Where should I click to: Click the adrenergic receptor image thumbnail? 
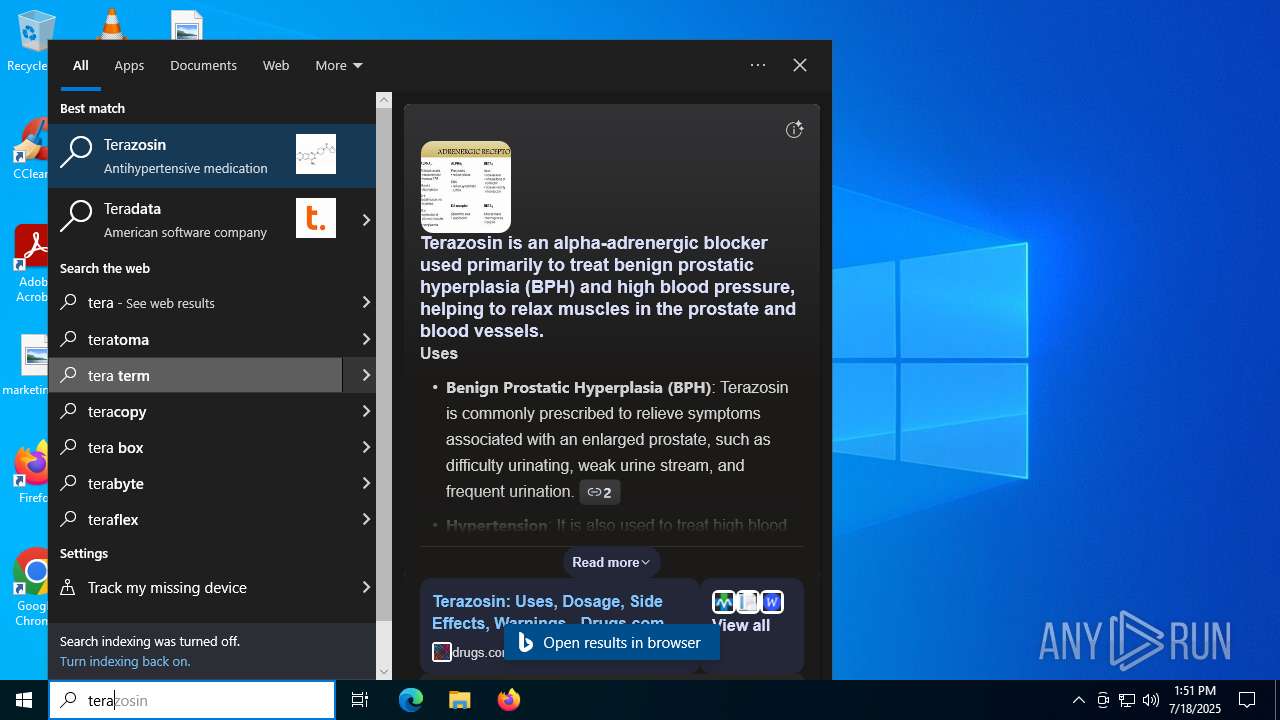[466, 187]
